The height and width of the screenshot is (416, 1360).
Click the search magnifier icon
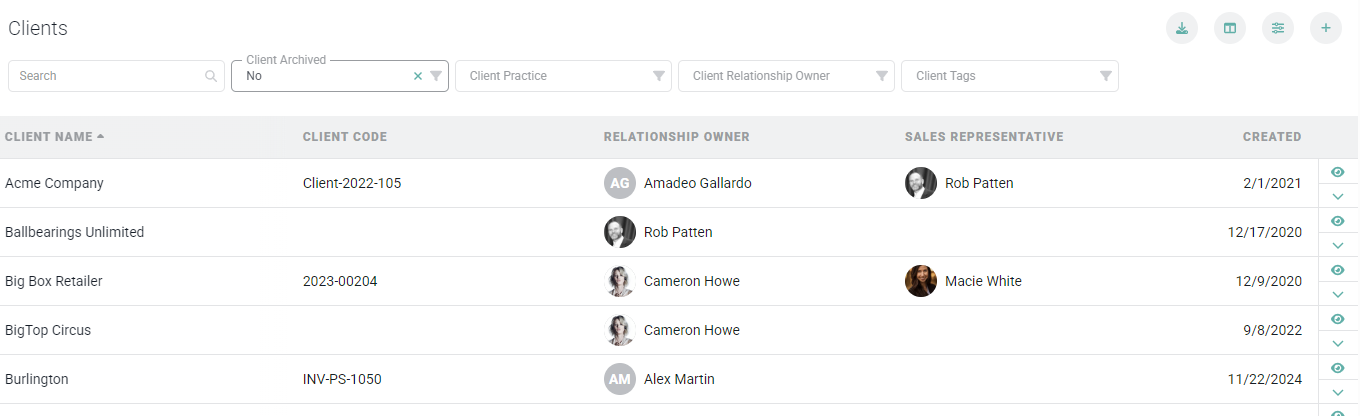click(x=211, y=76)
